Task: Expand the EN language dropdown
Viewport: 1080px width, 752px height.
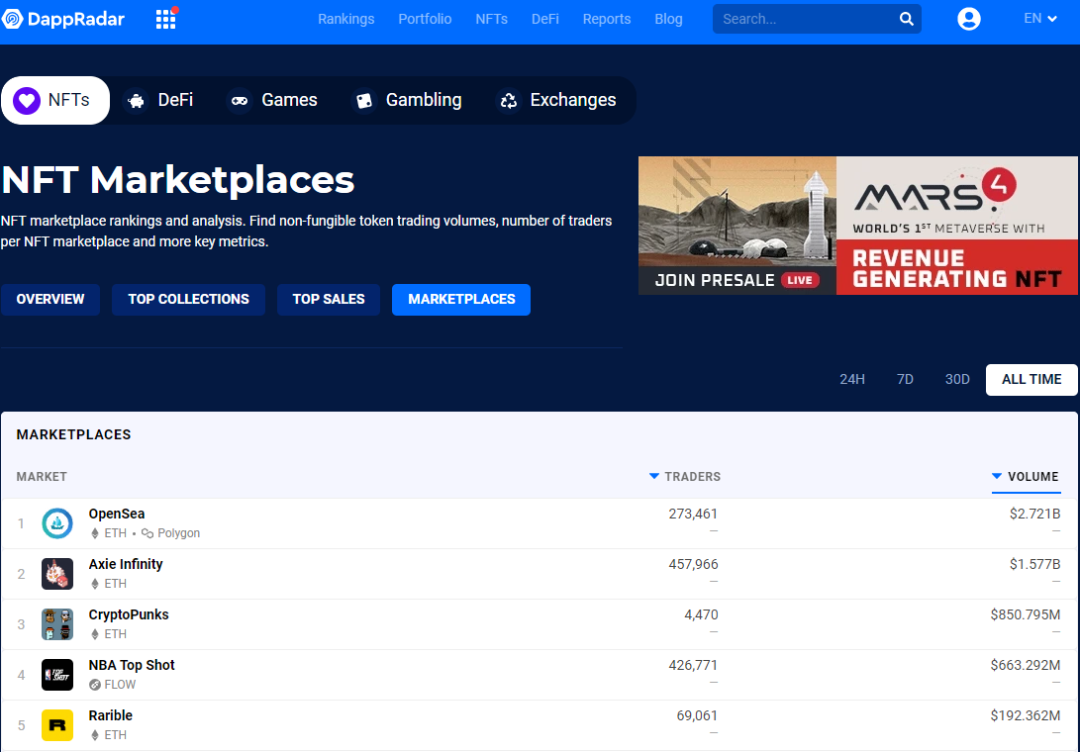Action: click(1040, 19)
